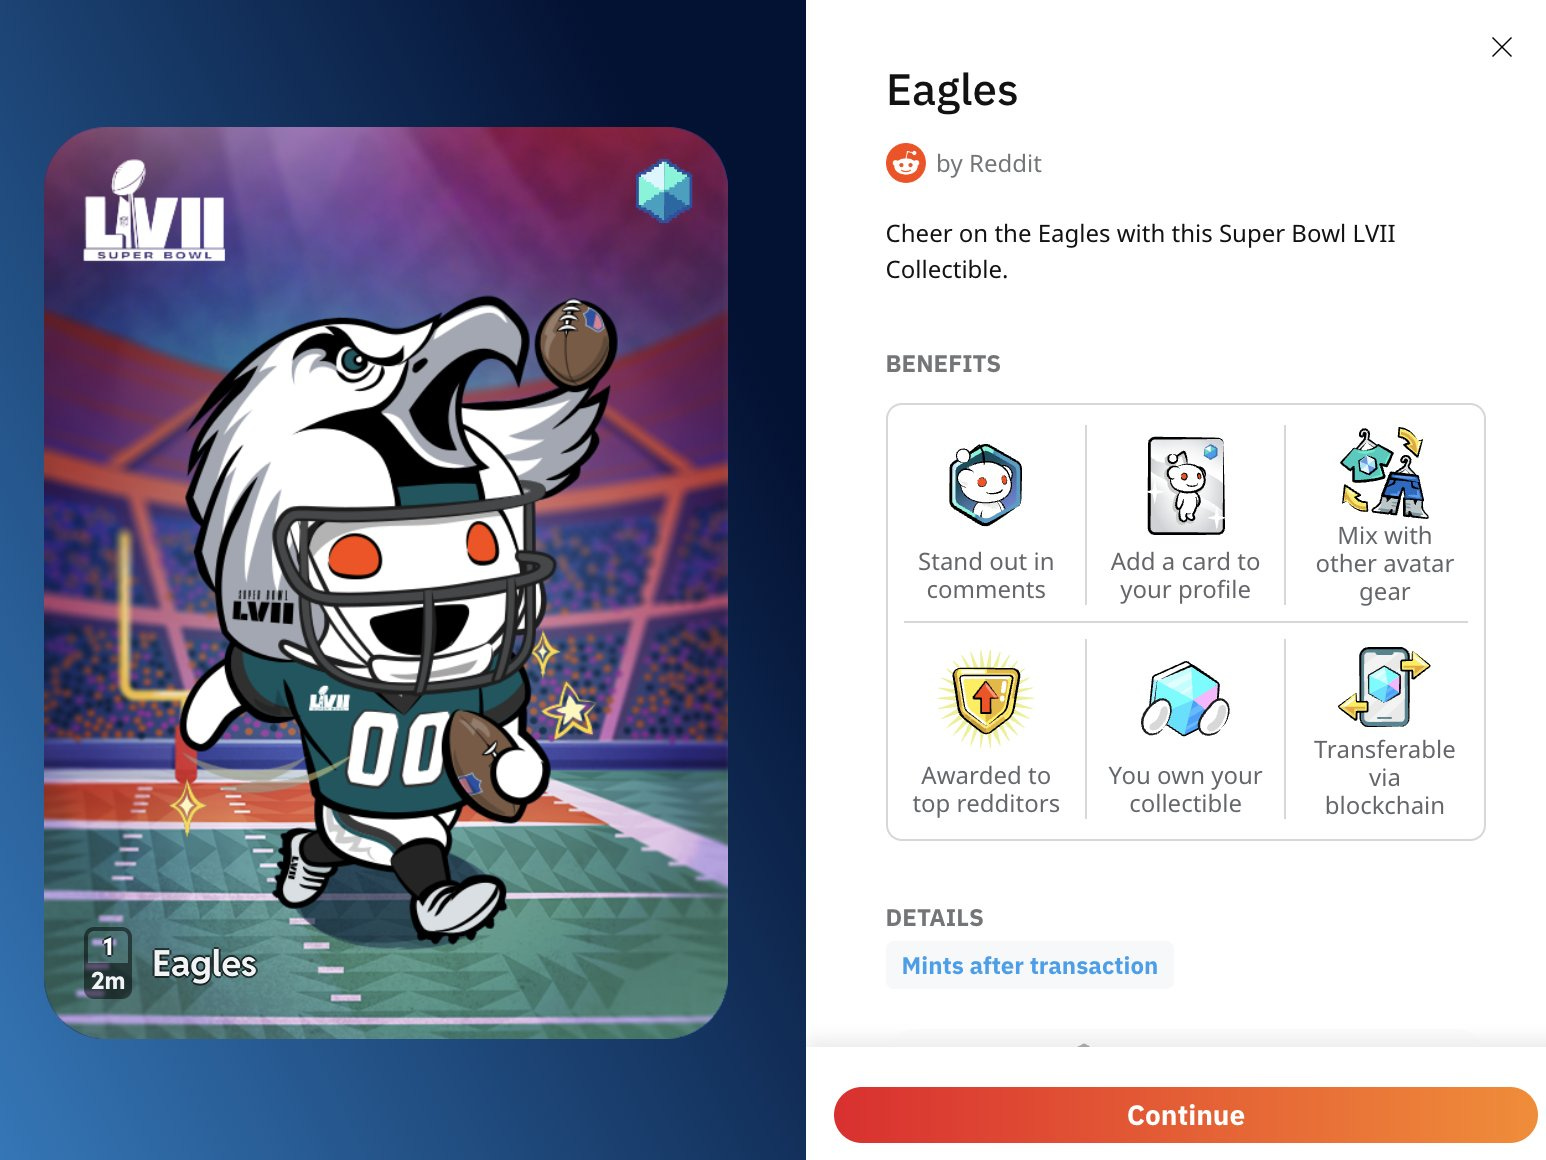Select the 'Mints after transaction' tag
Image resolution: width=1546 pixels, height=1160 pixels.
(x=1030, y=965)
